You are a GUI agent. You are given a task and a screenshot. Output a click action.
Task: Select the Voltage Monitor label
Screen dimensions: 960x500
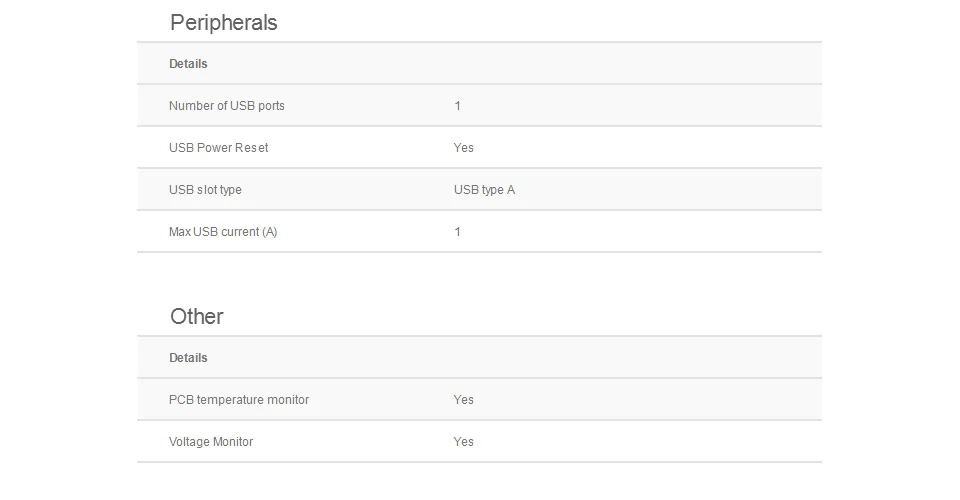click(210, 442)
